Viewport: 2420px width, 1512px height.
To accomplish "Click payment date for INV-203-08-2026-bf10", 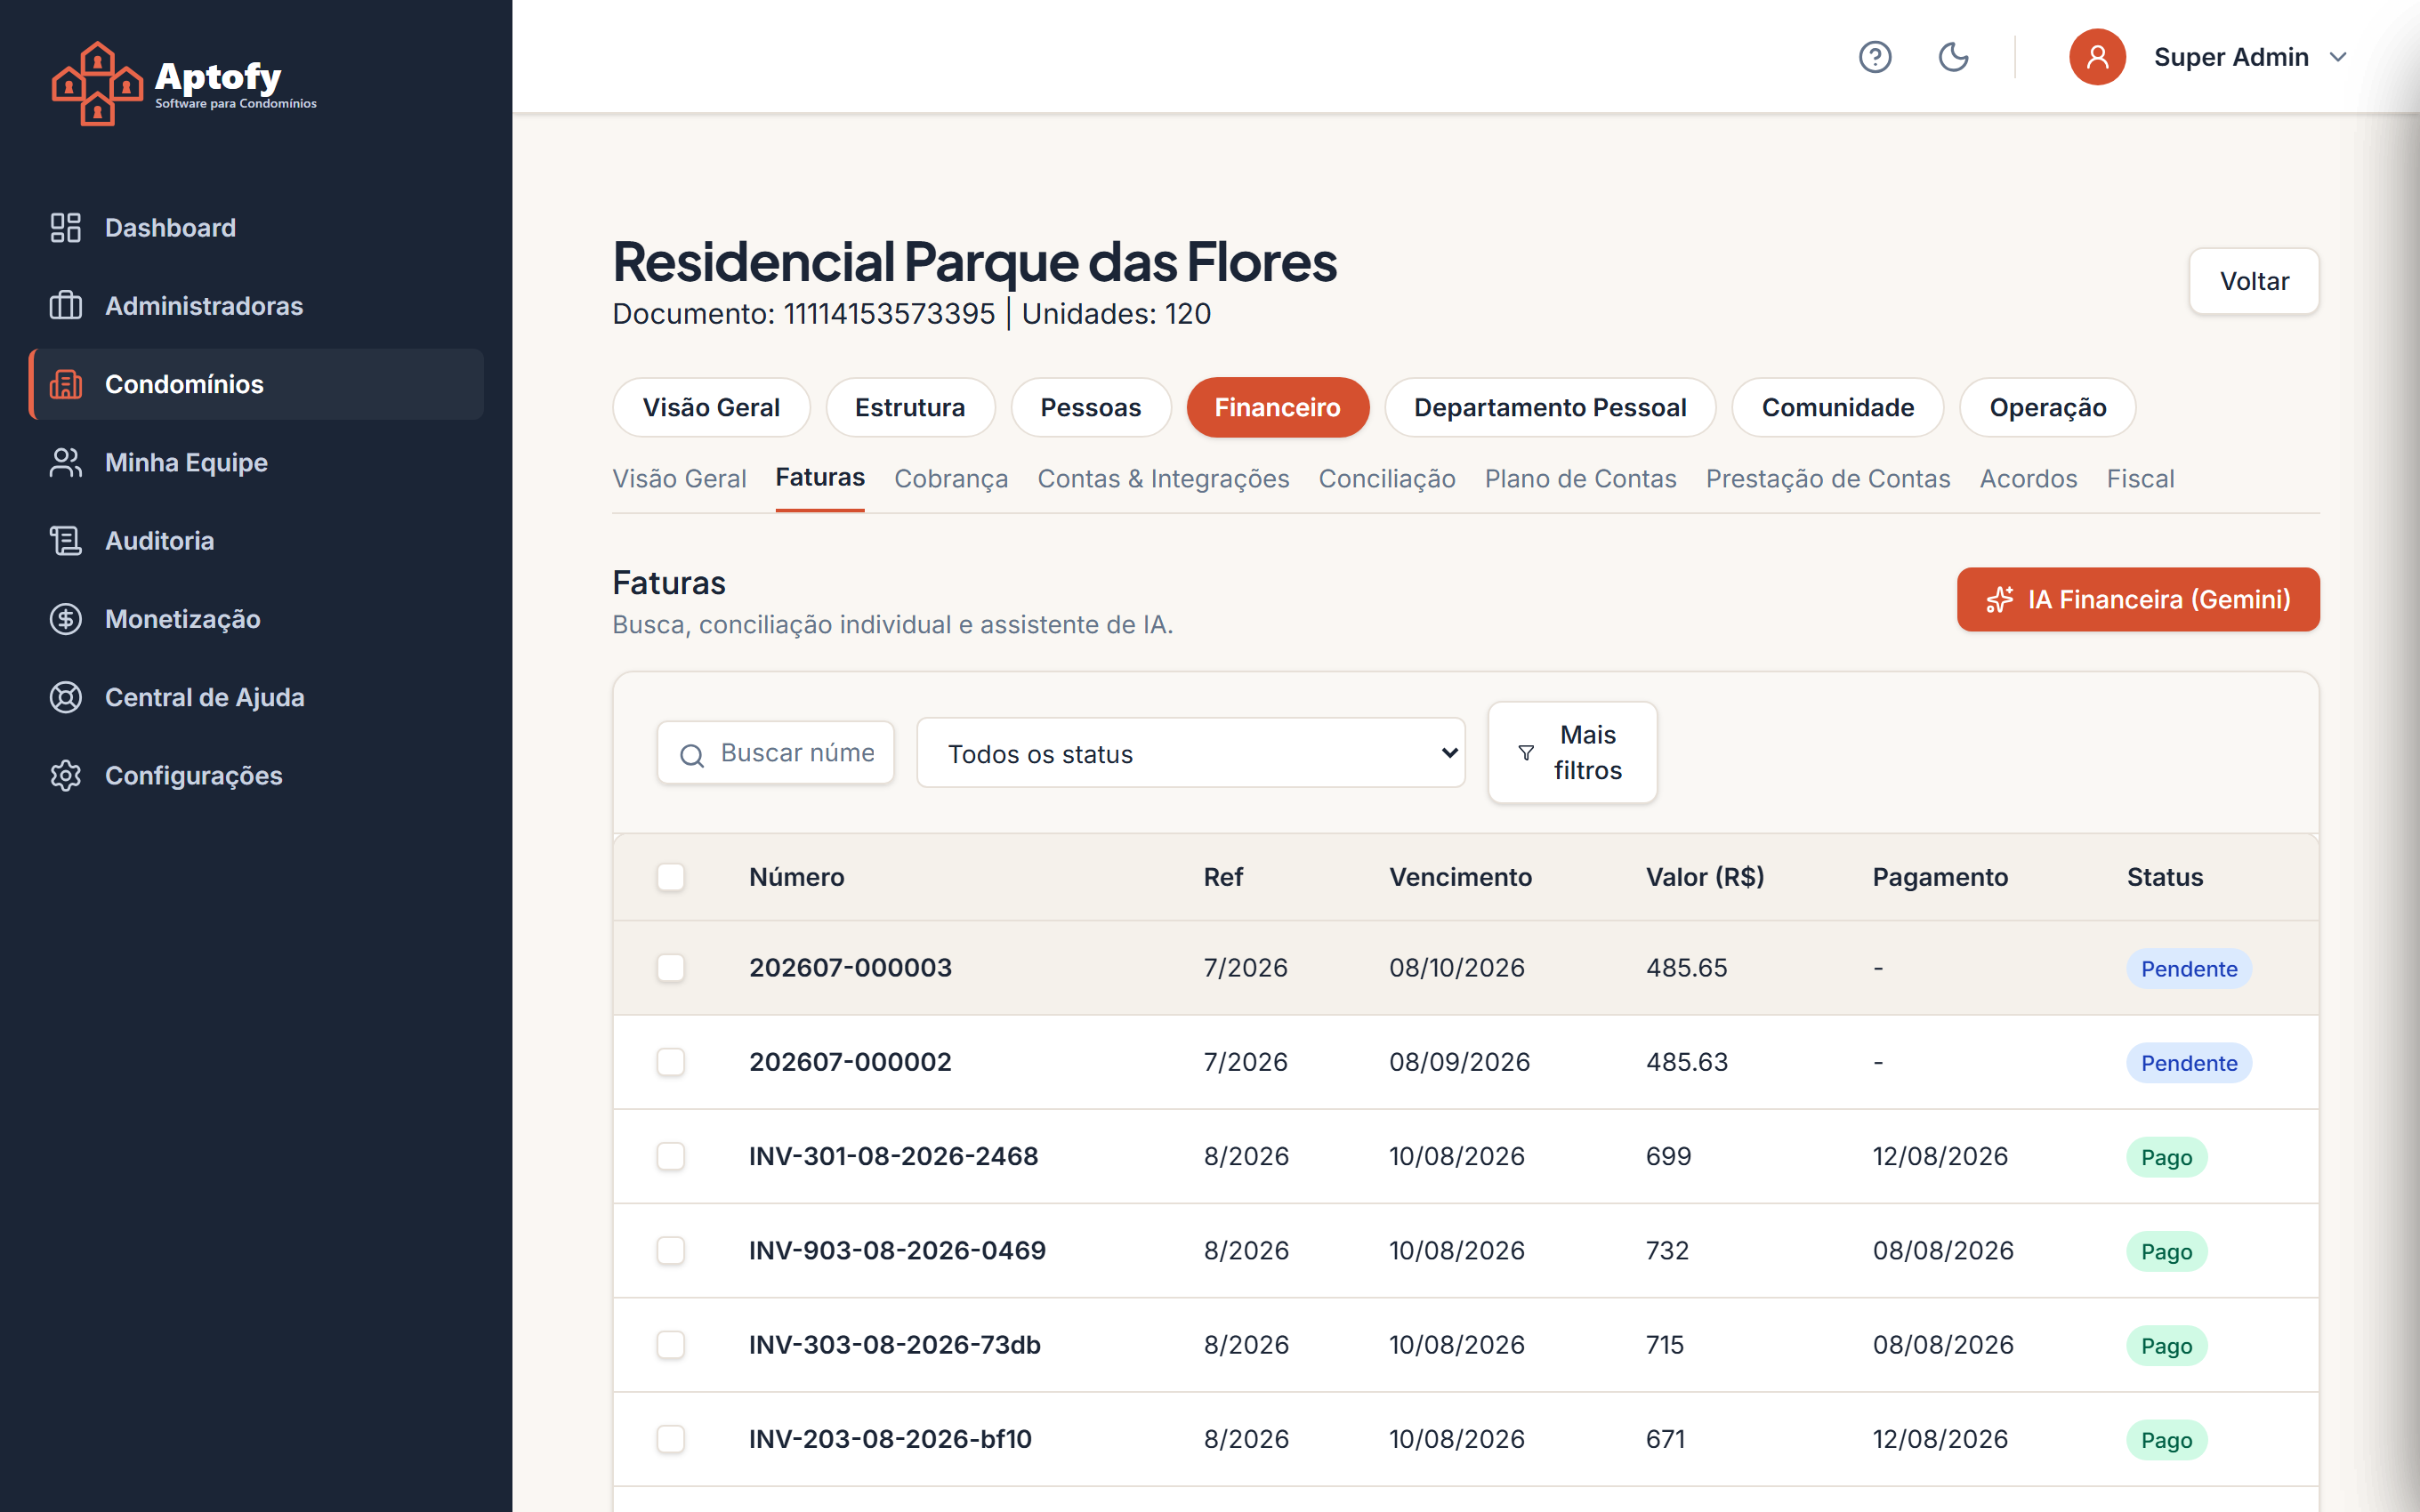I will [x=1940, y=1439].
